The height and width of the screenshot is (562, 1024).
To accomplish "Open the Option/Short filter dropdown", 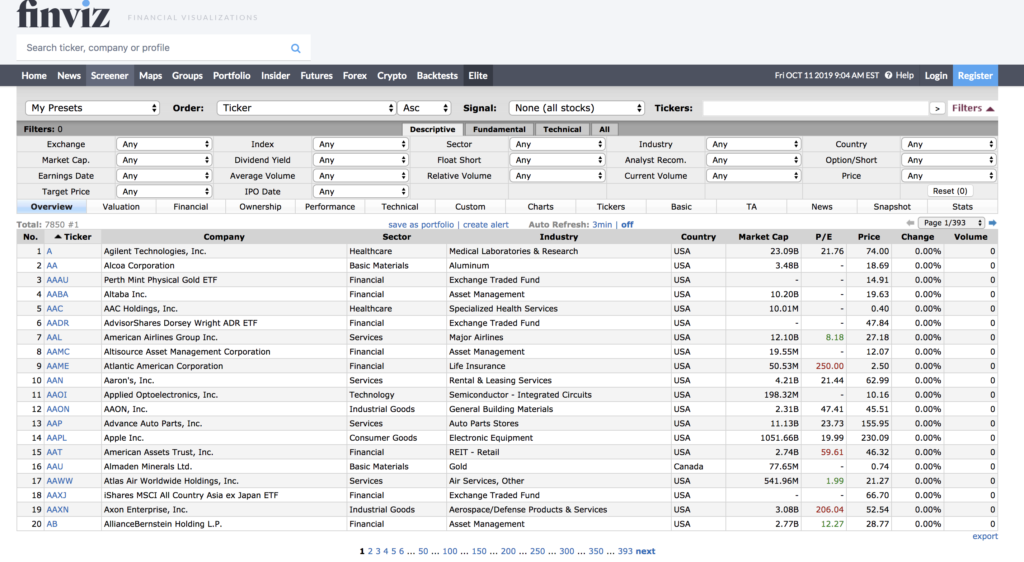I will (948, 160).
